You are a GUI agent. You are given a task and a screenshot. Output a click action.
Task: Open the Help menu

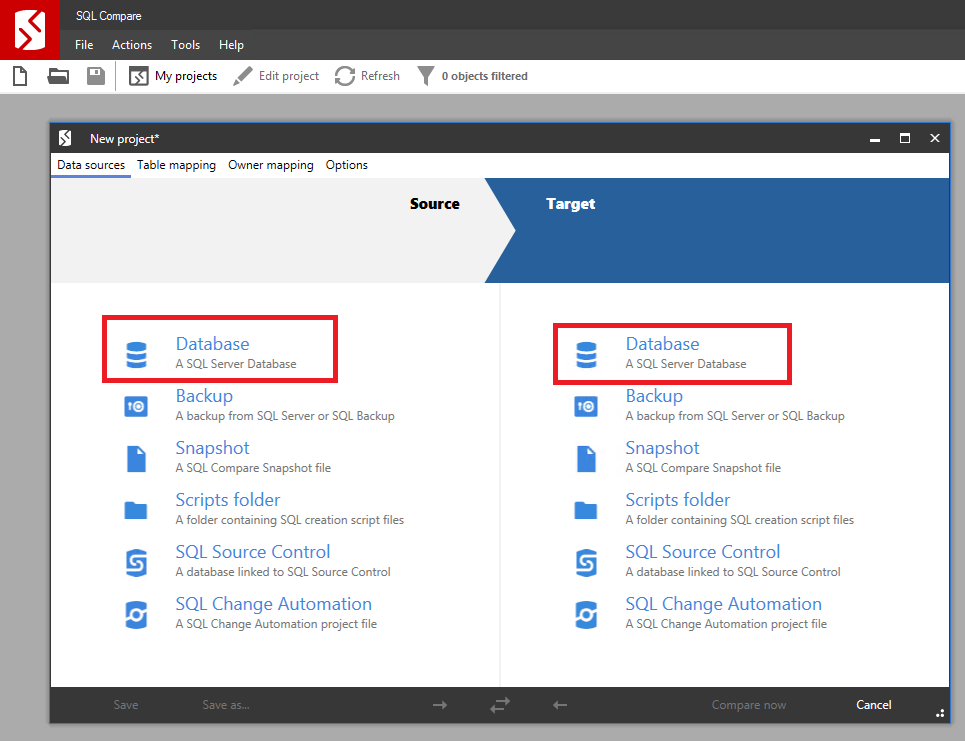pos(231,45)
